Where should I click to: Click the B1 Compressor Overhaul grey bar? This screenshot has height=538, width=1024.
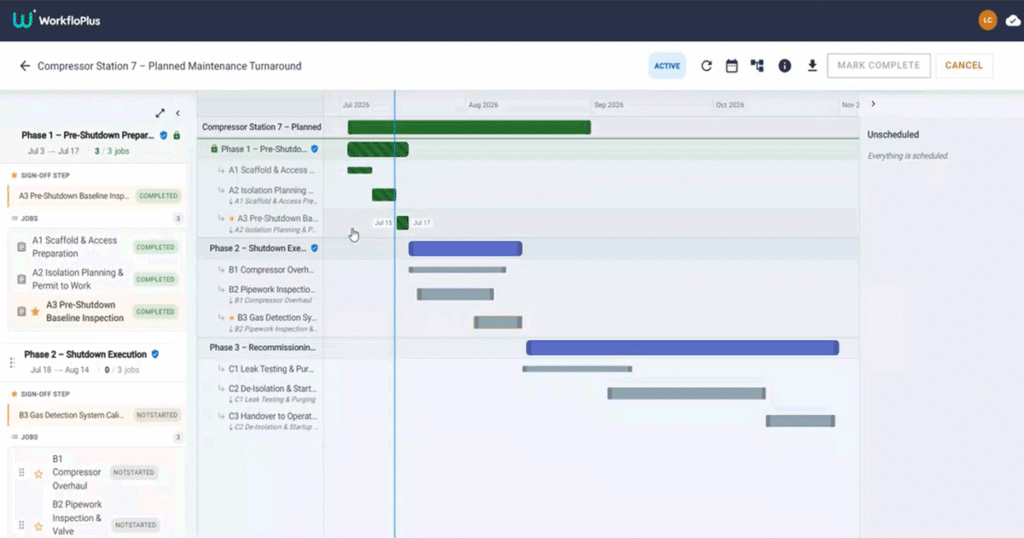pyautogui.click(x=457, y=270)
